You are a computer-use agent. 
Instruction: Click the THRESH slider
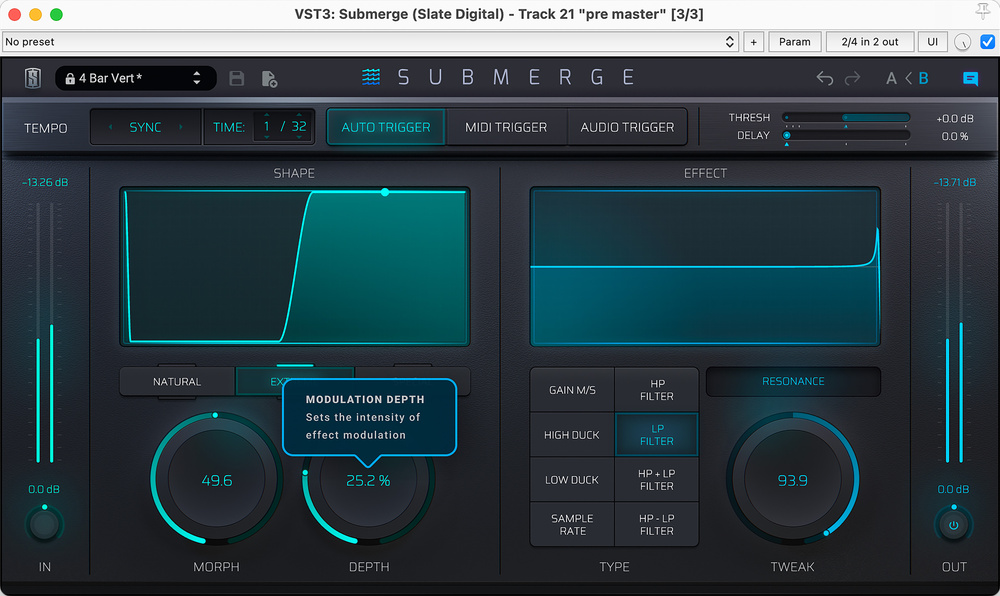tap(846, 118)
